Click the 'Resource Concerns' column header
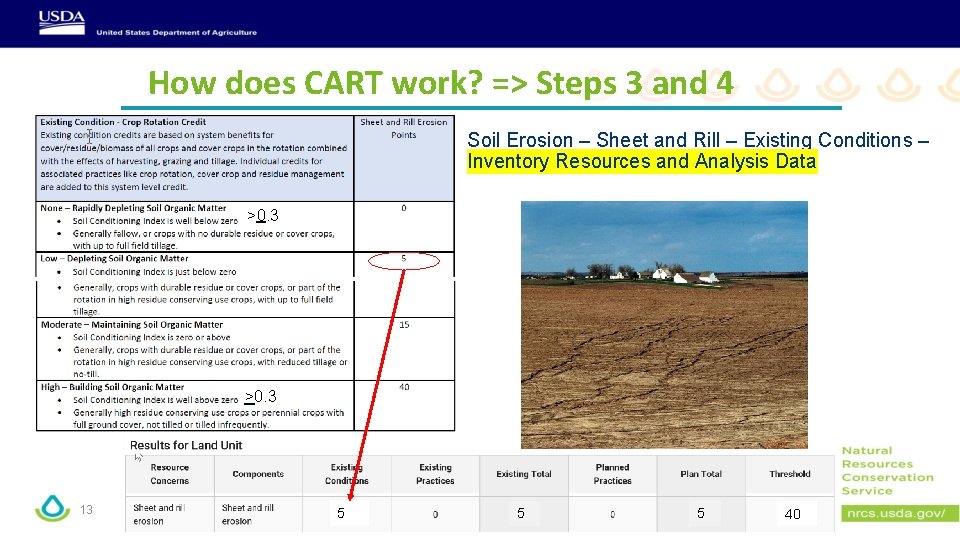Image resolution: width=960 pixels, height=540 pixels. [170, 474]
